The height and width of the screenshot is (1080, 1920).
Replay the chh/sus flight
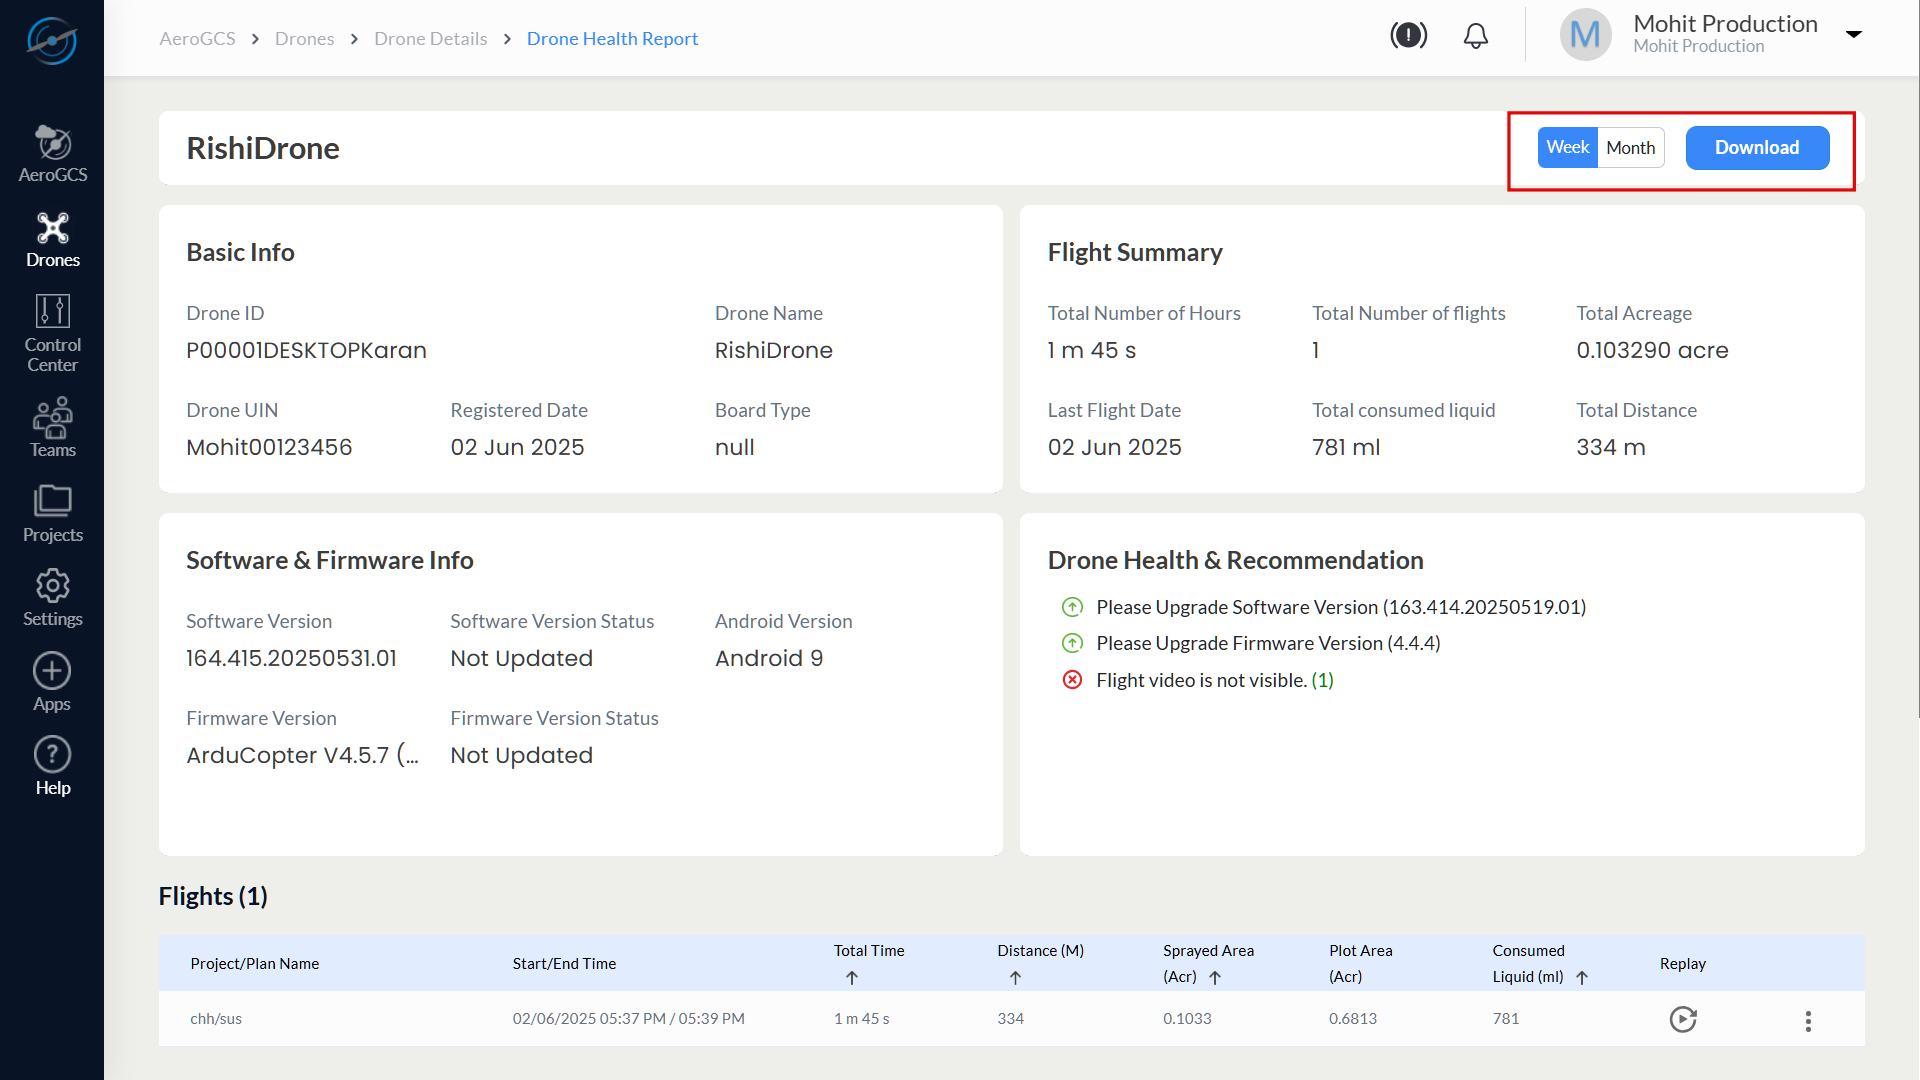pyautogui.click(x=1683, y=1019)
